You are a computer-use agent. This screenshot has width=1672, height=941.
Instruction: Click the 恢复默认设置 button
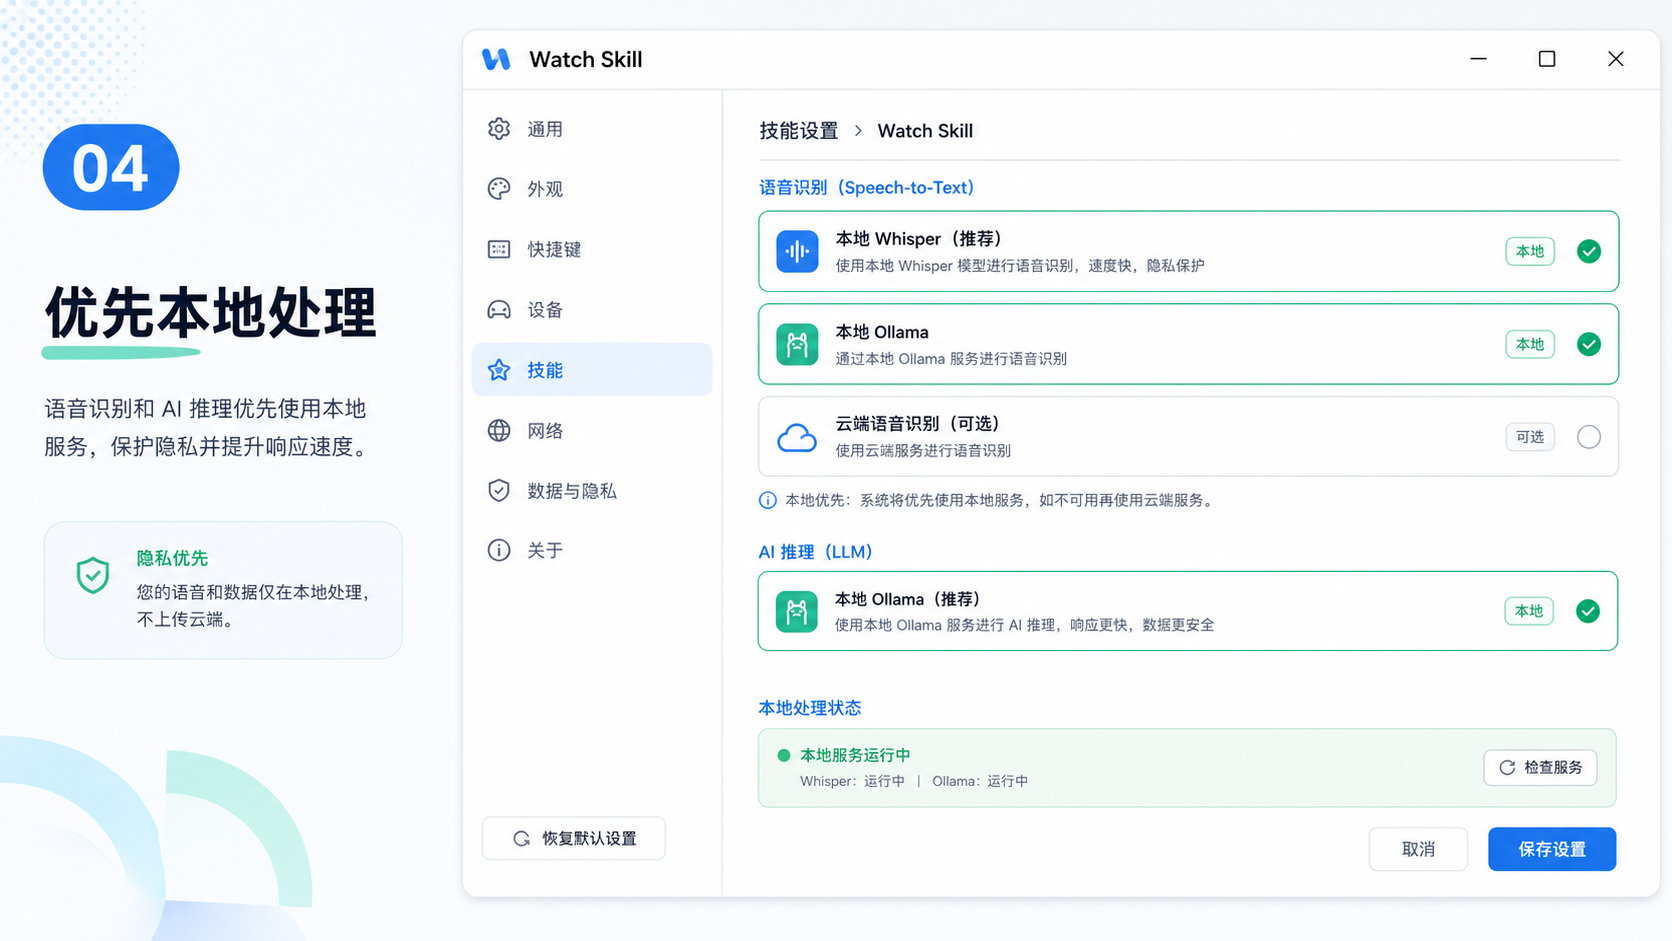coord(574,838)
